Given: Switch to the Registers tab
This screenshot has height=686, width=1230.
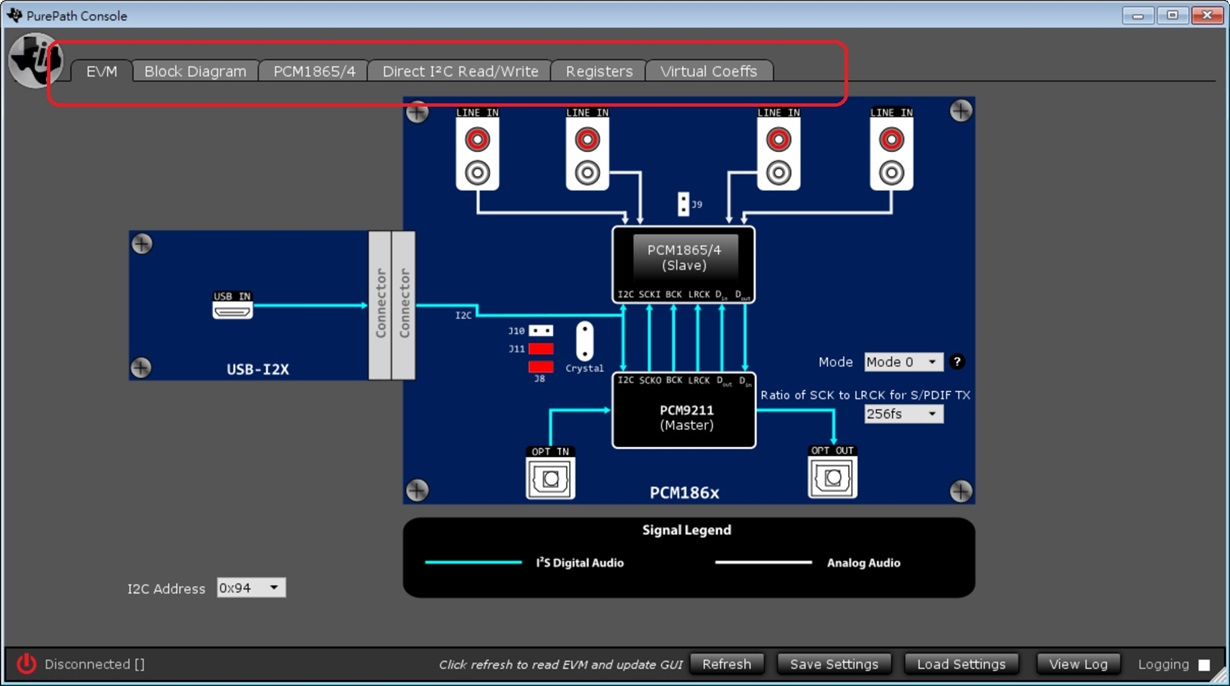Looking at the screenshot, I should click(x=599, y=71).
